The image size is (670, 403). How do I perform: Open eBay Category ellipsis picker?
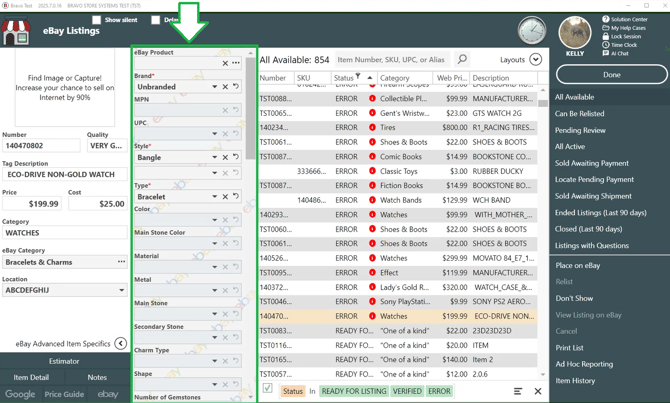(121, 262)
